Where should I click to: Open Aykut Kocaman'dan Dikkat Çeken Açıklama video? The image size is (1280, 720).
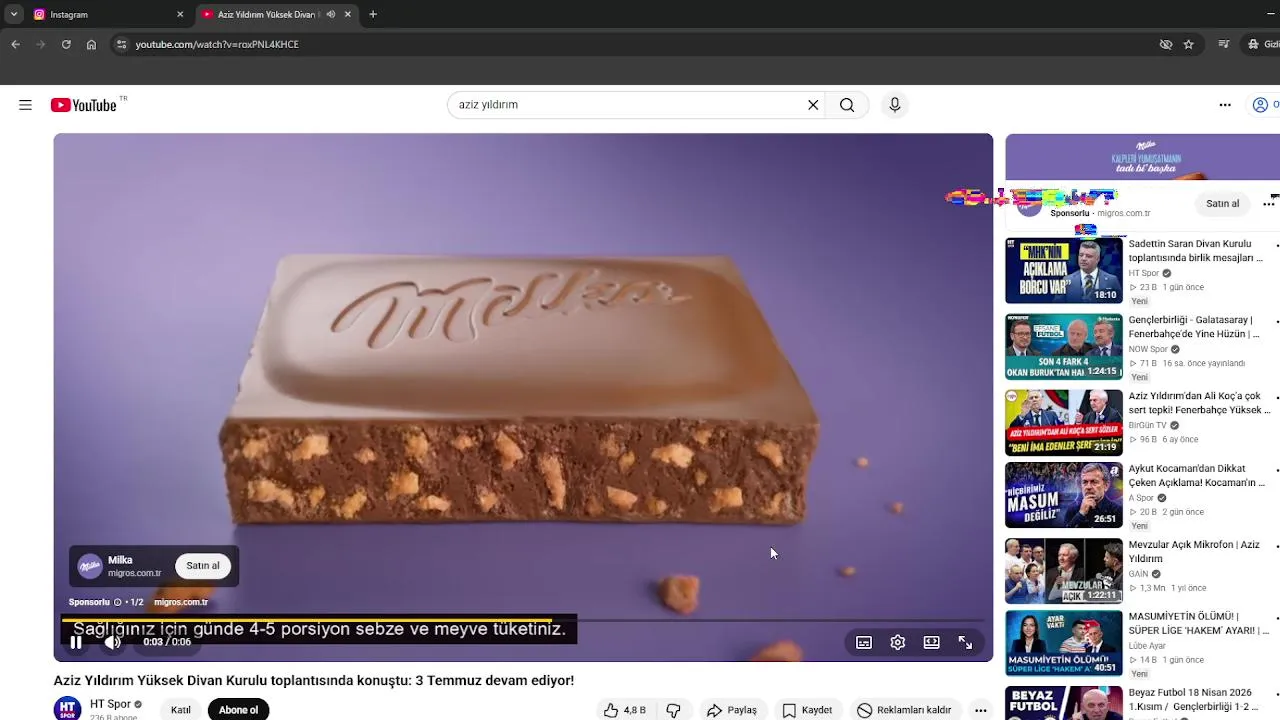click(1197, 475)
